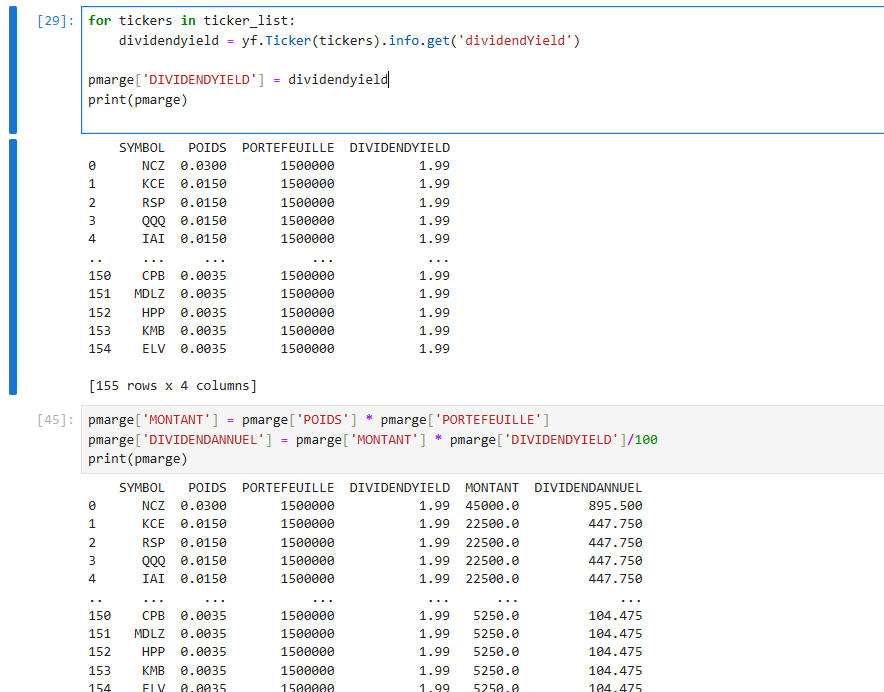Click the MONTANT column header in the second output
884x692 pixels.
tap(492, 488)
